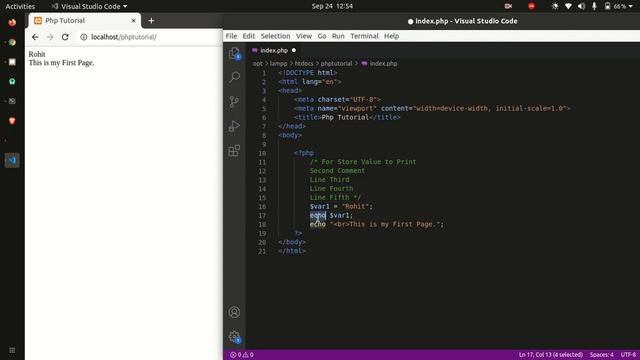The image size is (640, 360).
Task: Open Activities overview
Action: click(x=20, y=6)
